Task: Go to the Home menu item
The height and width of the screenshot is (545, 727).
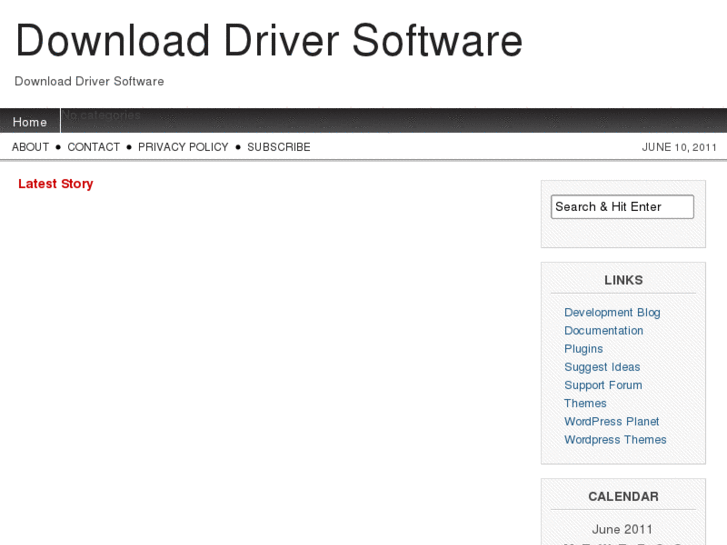Action: point(30,122)
